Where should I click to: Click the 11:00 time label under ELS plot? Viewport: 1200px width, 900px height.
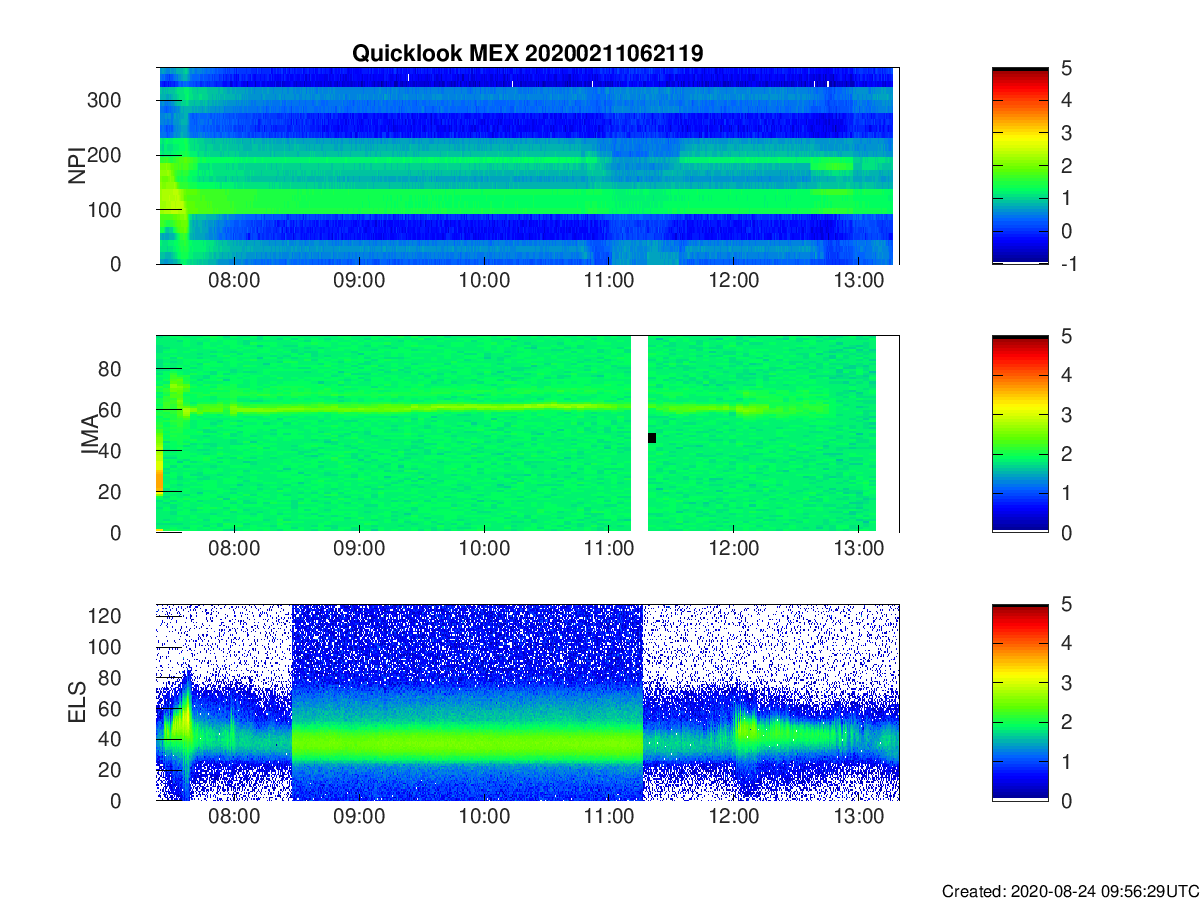point(609,817)
